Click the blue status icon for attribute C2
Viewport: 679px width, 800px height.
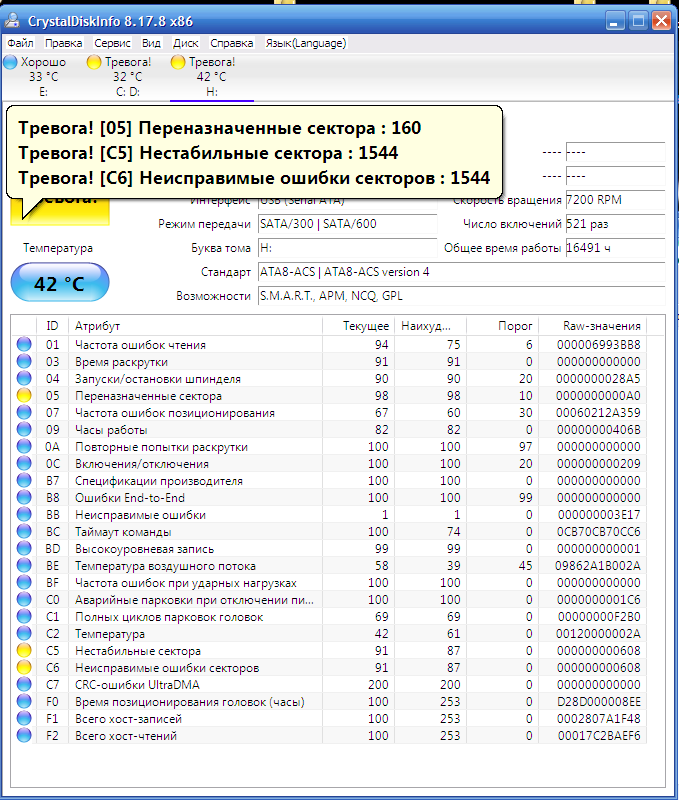pyautogui.click(x=24, y=634)
